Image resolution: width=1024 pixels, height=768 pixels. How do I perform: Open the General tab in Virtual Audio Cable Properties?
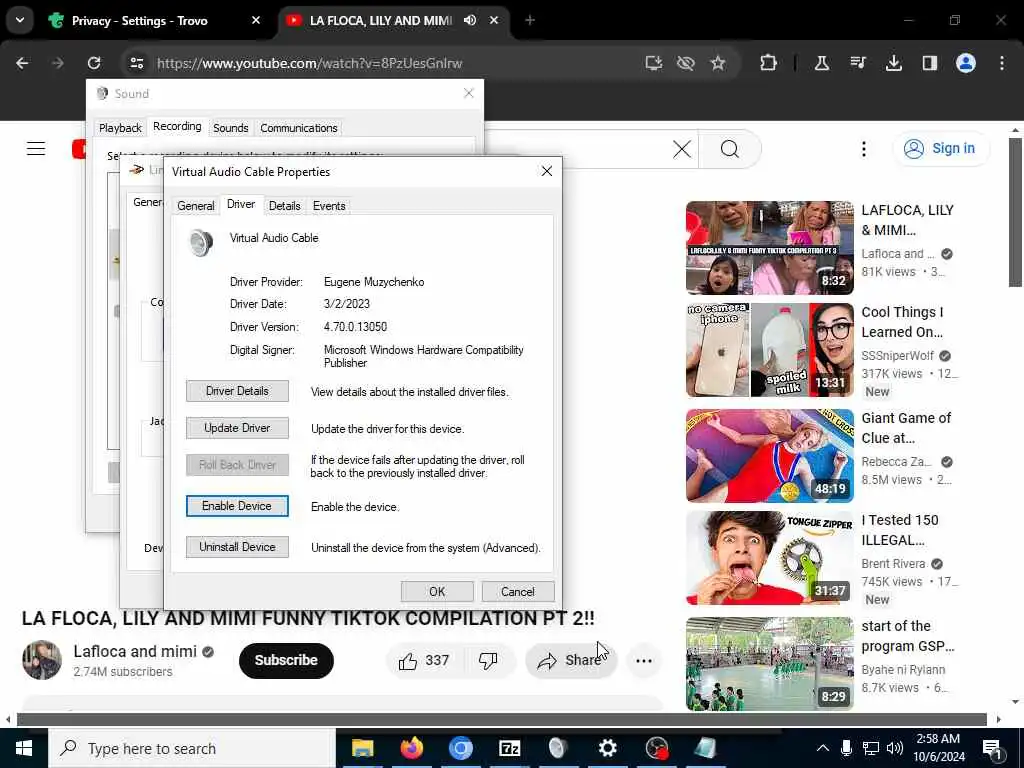click(196, 206)
